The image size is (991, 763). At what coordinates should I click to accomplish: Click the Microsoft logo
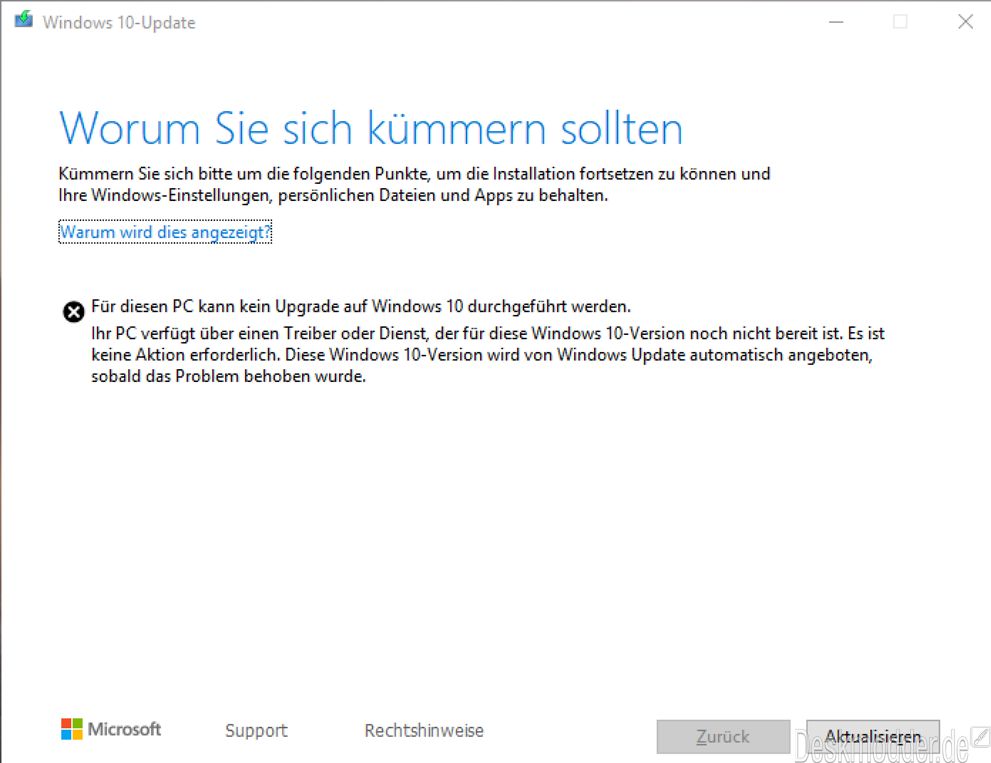pyautogui.click(x=111, y=729)
